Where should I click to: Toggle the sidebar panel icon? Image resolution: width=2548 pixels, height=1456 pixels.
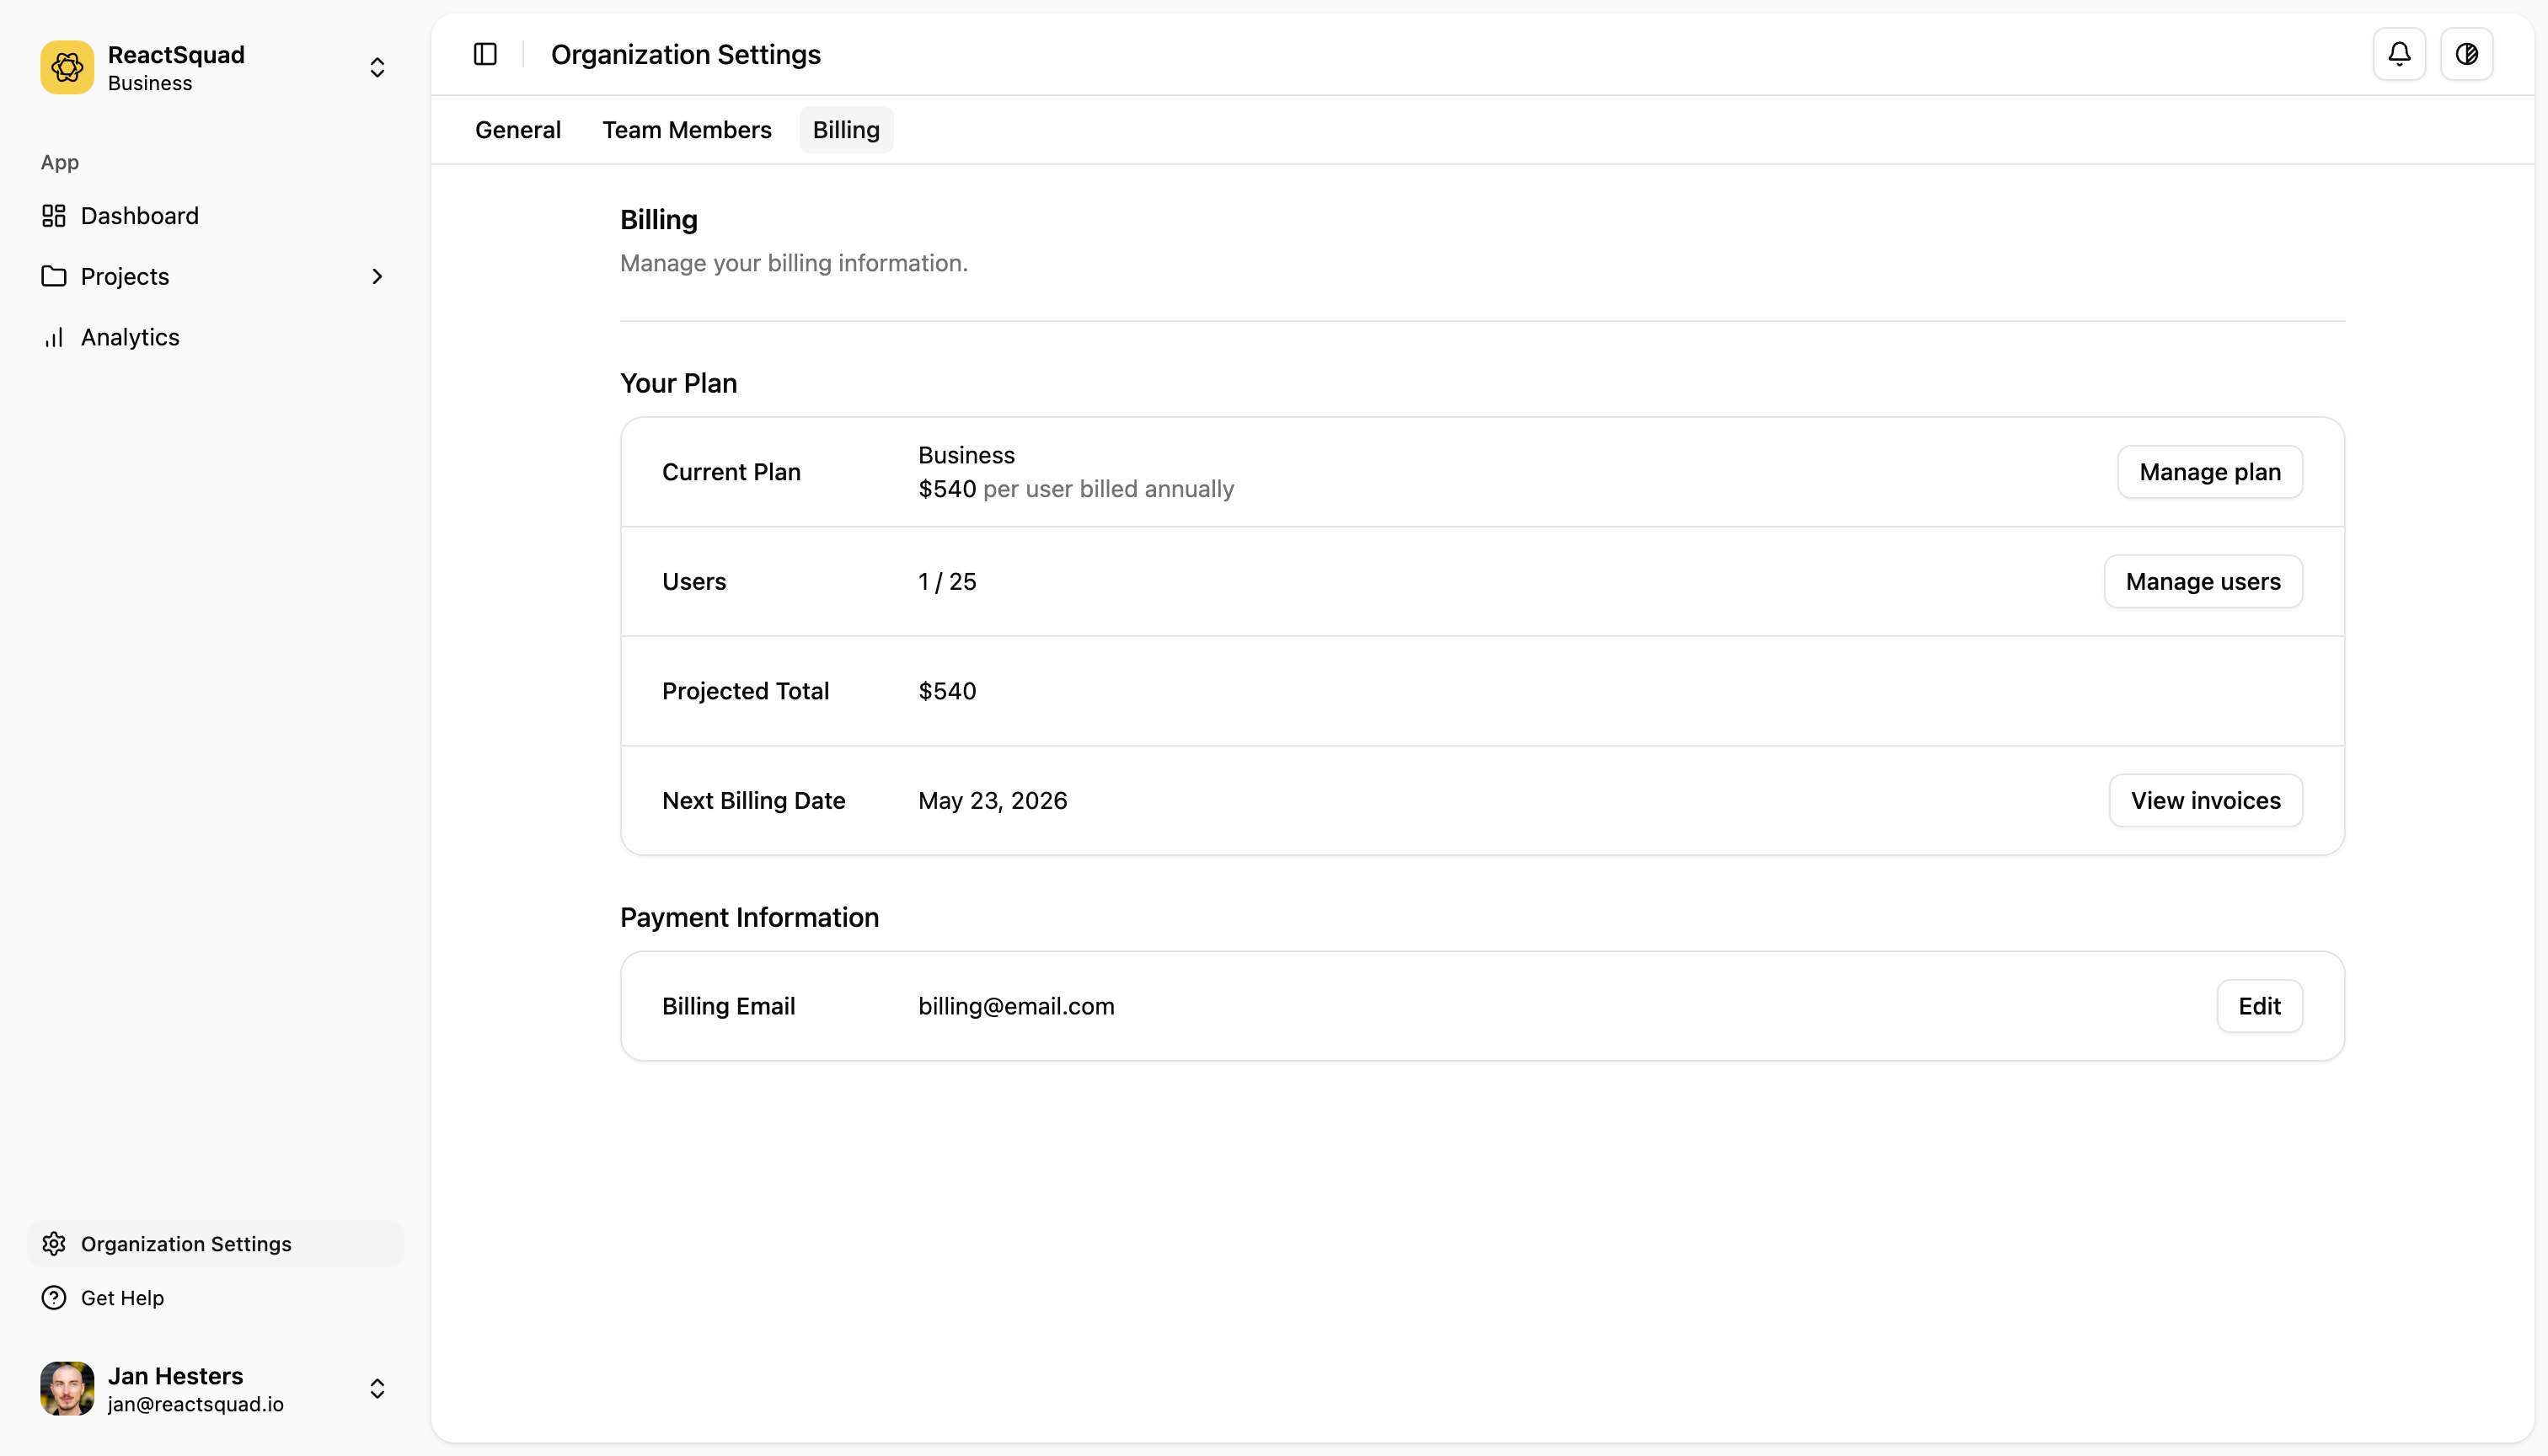click(485, 54)
